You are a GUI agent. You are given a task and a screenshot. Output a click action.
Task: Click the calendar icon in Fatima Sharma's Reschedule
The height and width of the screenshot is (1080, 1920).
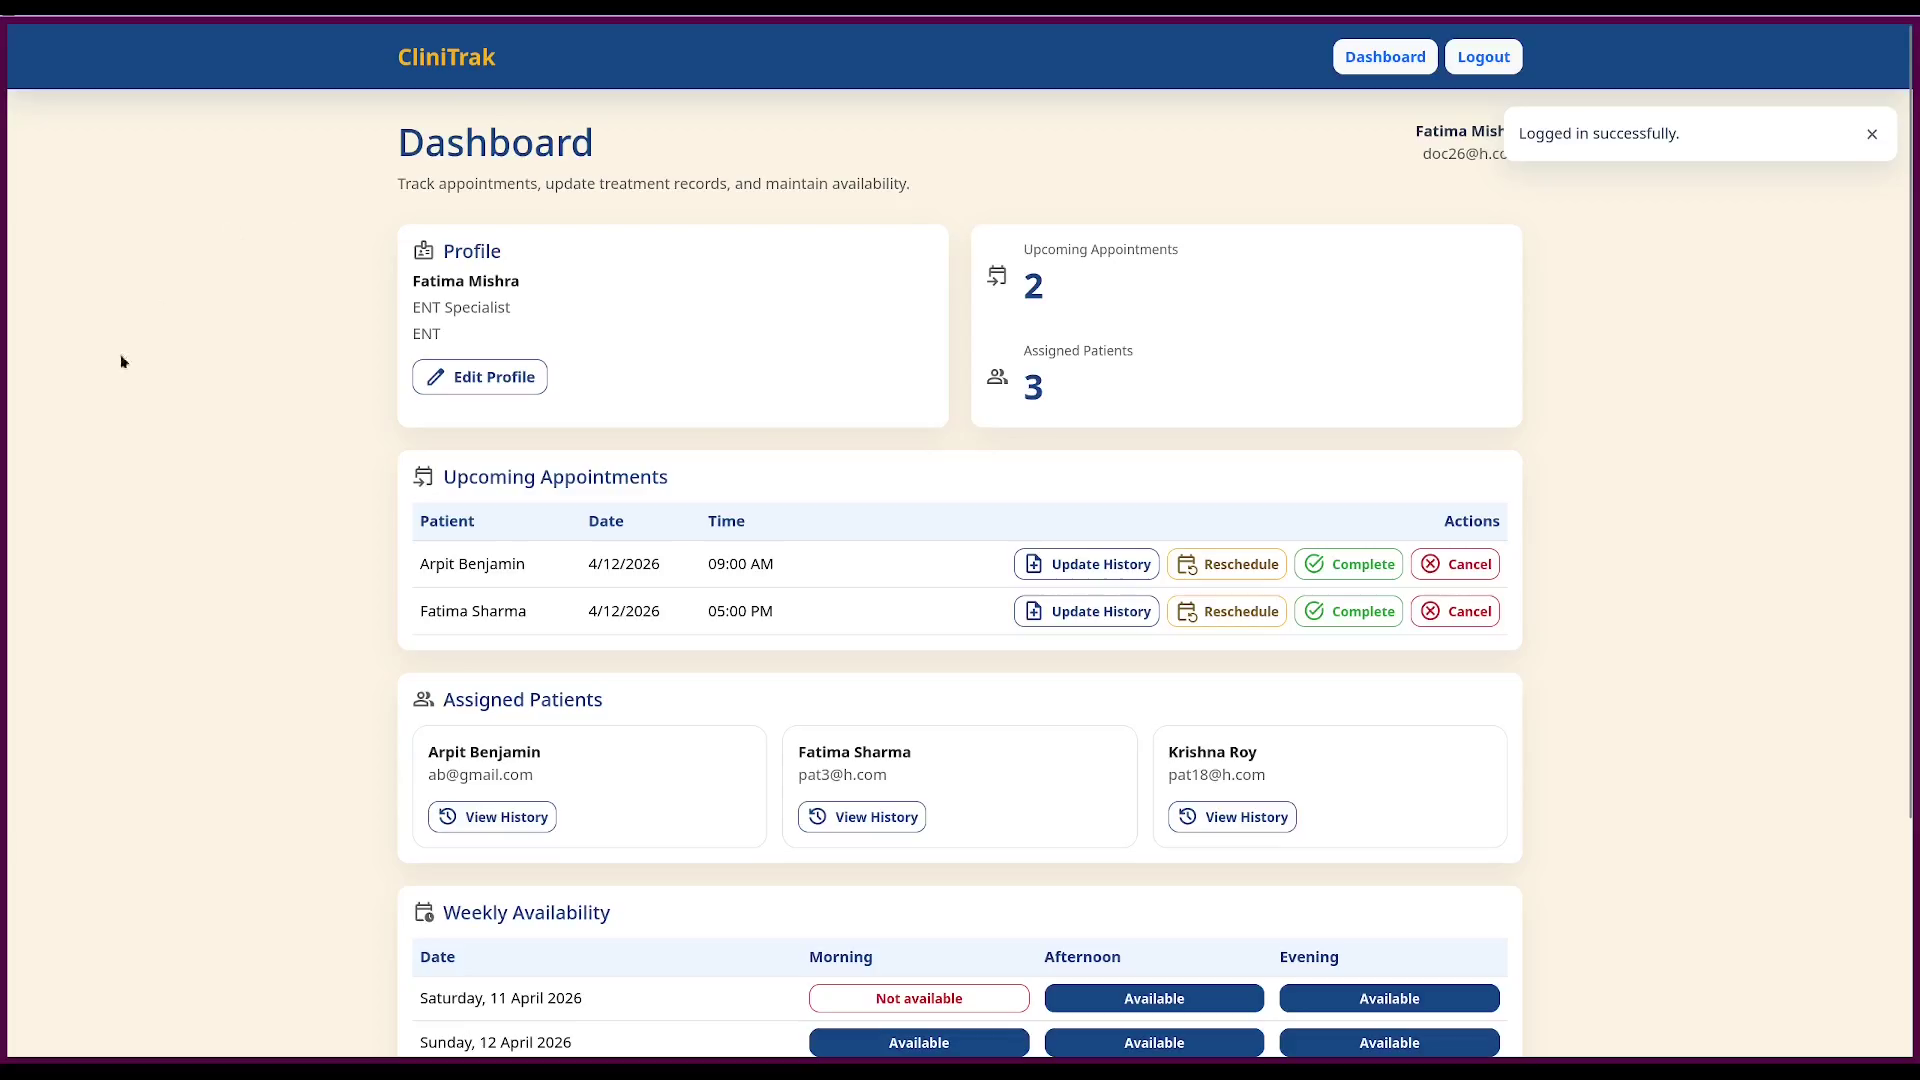pos(1187,612)
